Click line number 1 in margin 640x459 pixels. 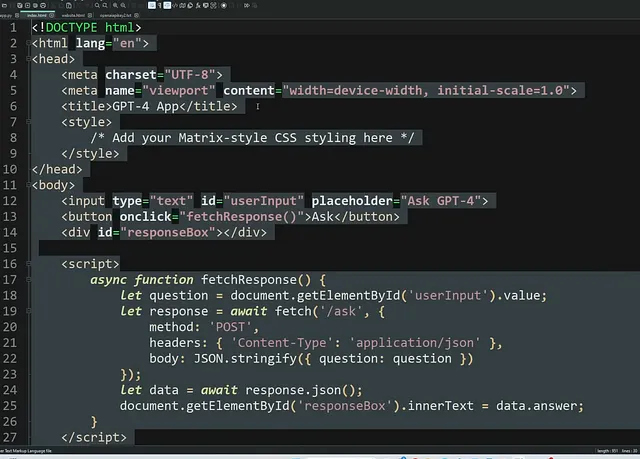[13, 27]
